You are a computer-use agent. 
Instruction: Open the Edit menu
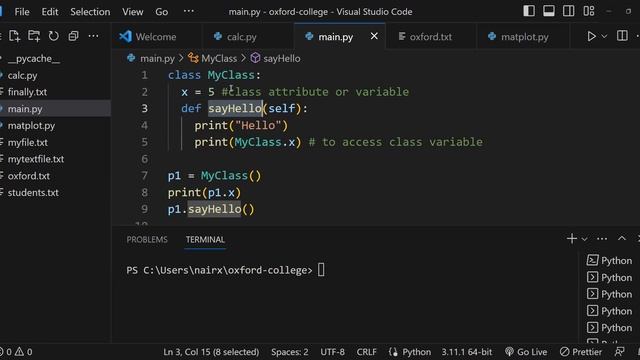[x=50, y=12]
